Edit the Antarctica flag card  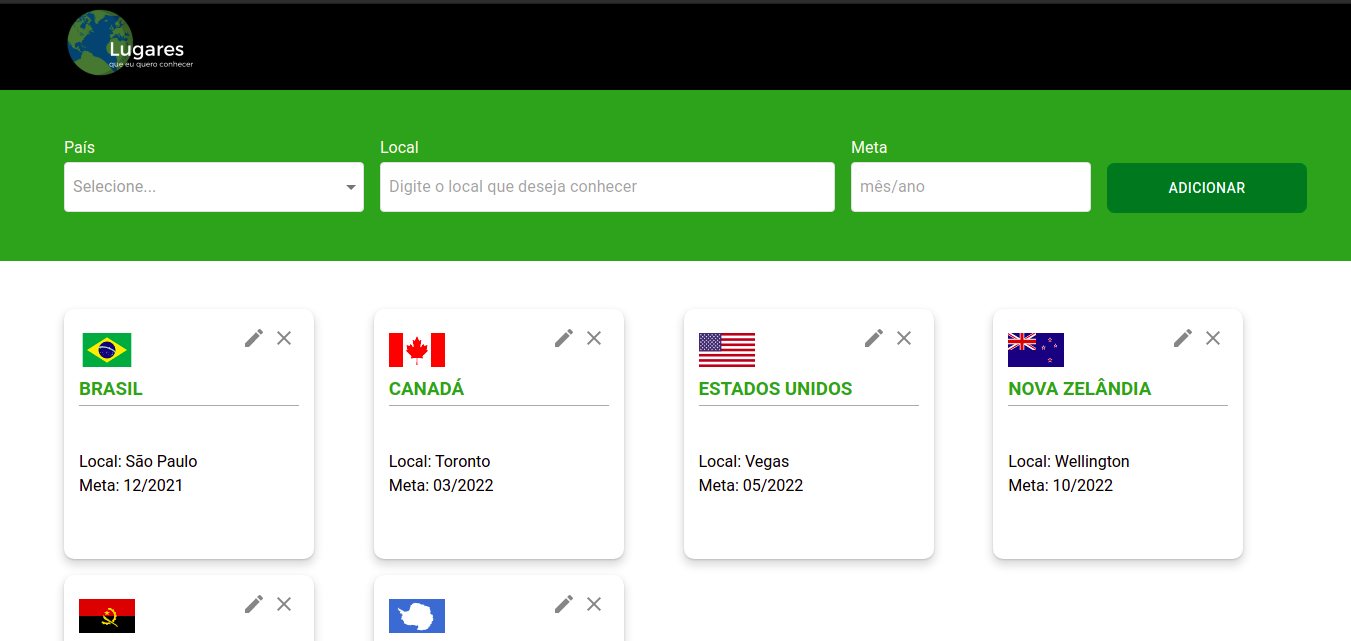click(564, 604)
